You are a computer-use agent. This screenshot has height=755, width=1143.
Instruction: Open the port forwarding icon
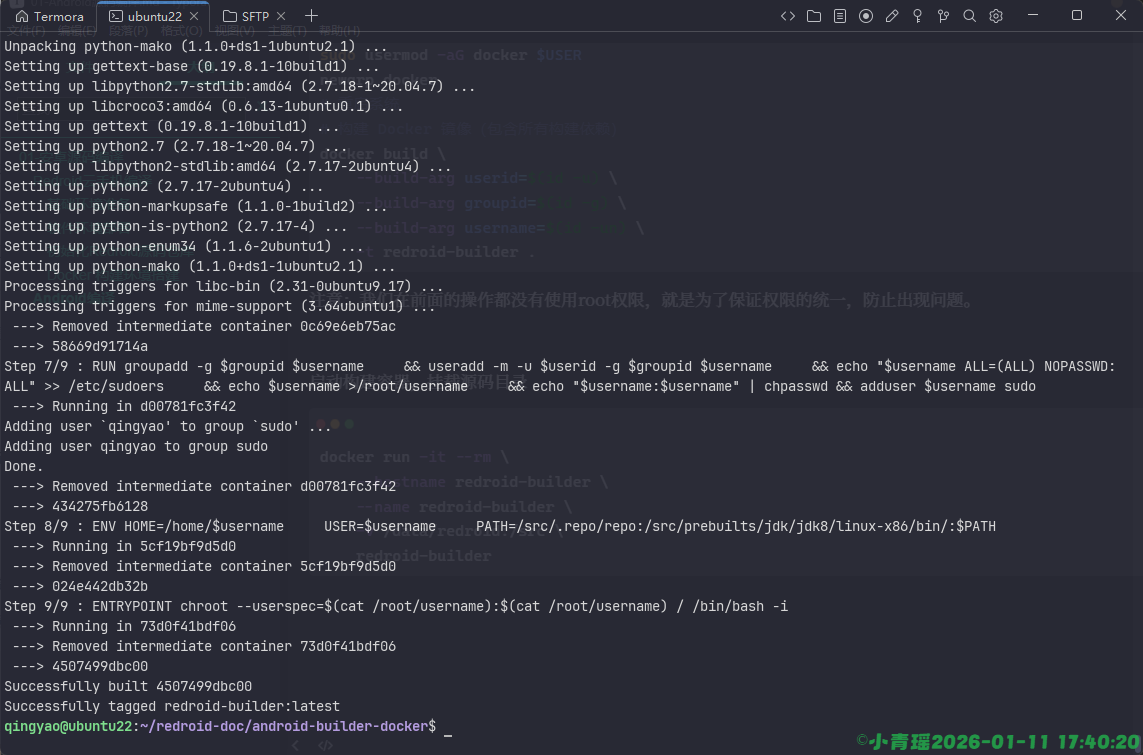pos(942,16)
